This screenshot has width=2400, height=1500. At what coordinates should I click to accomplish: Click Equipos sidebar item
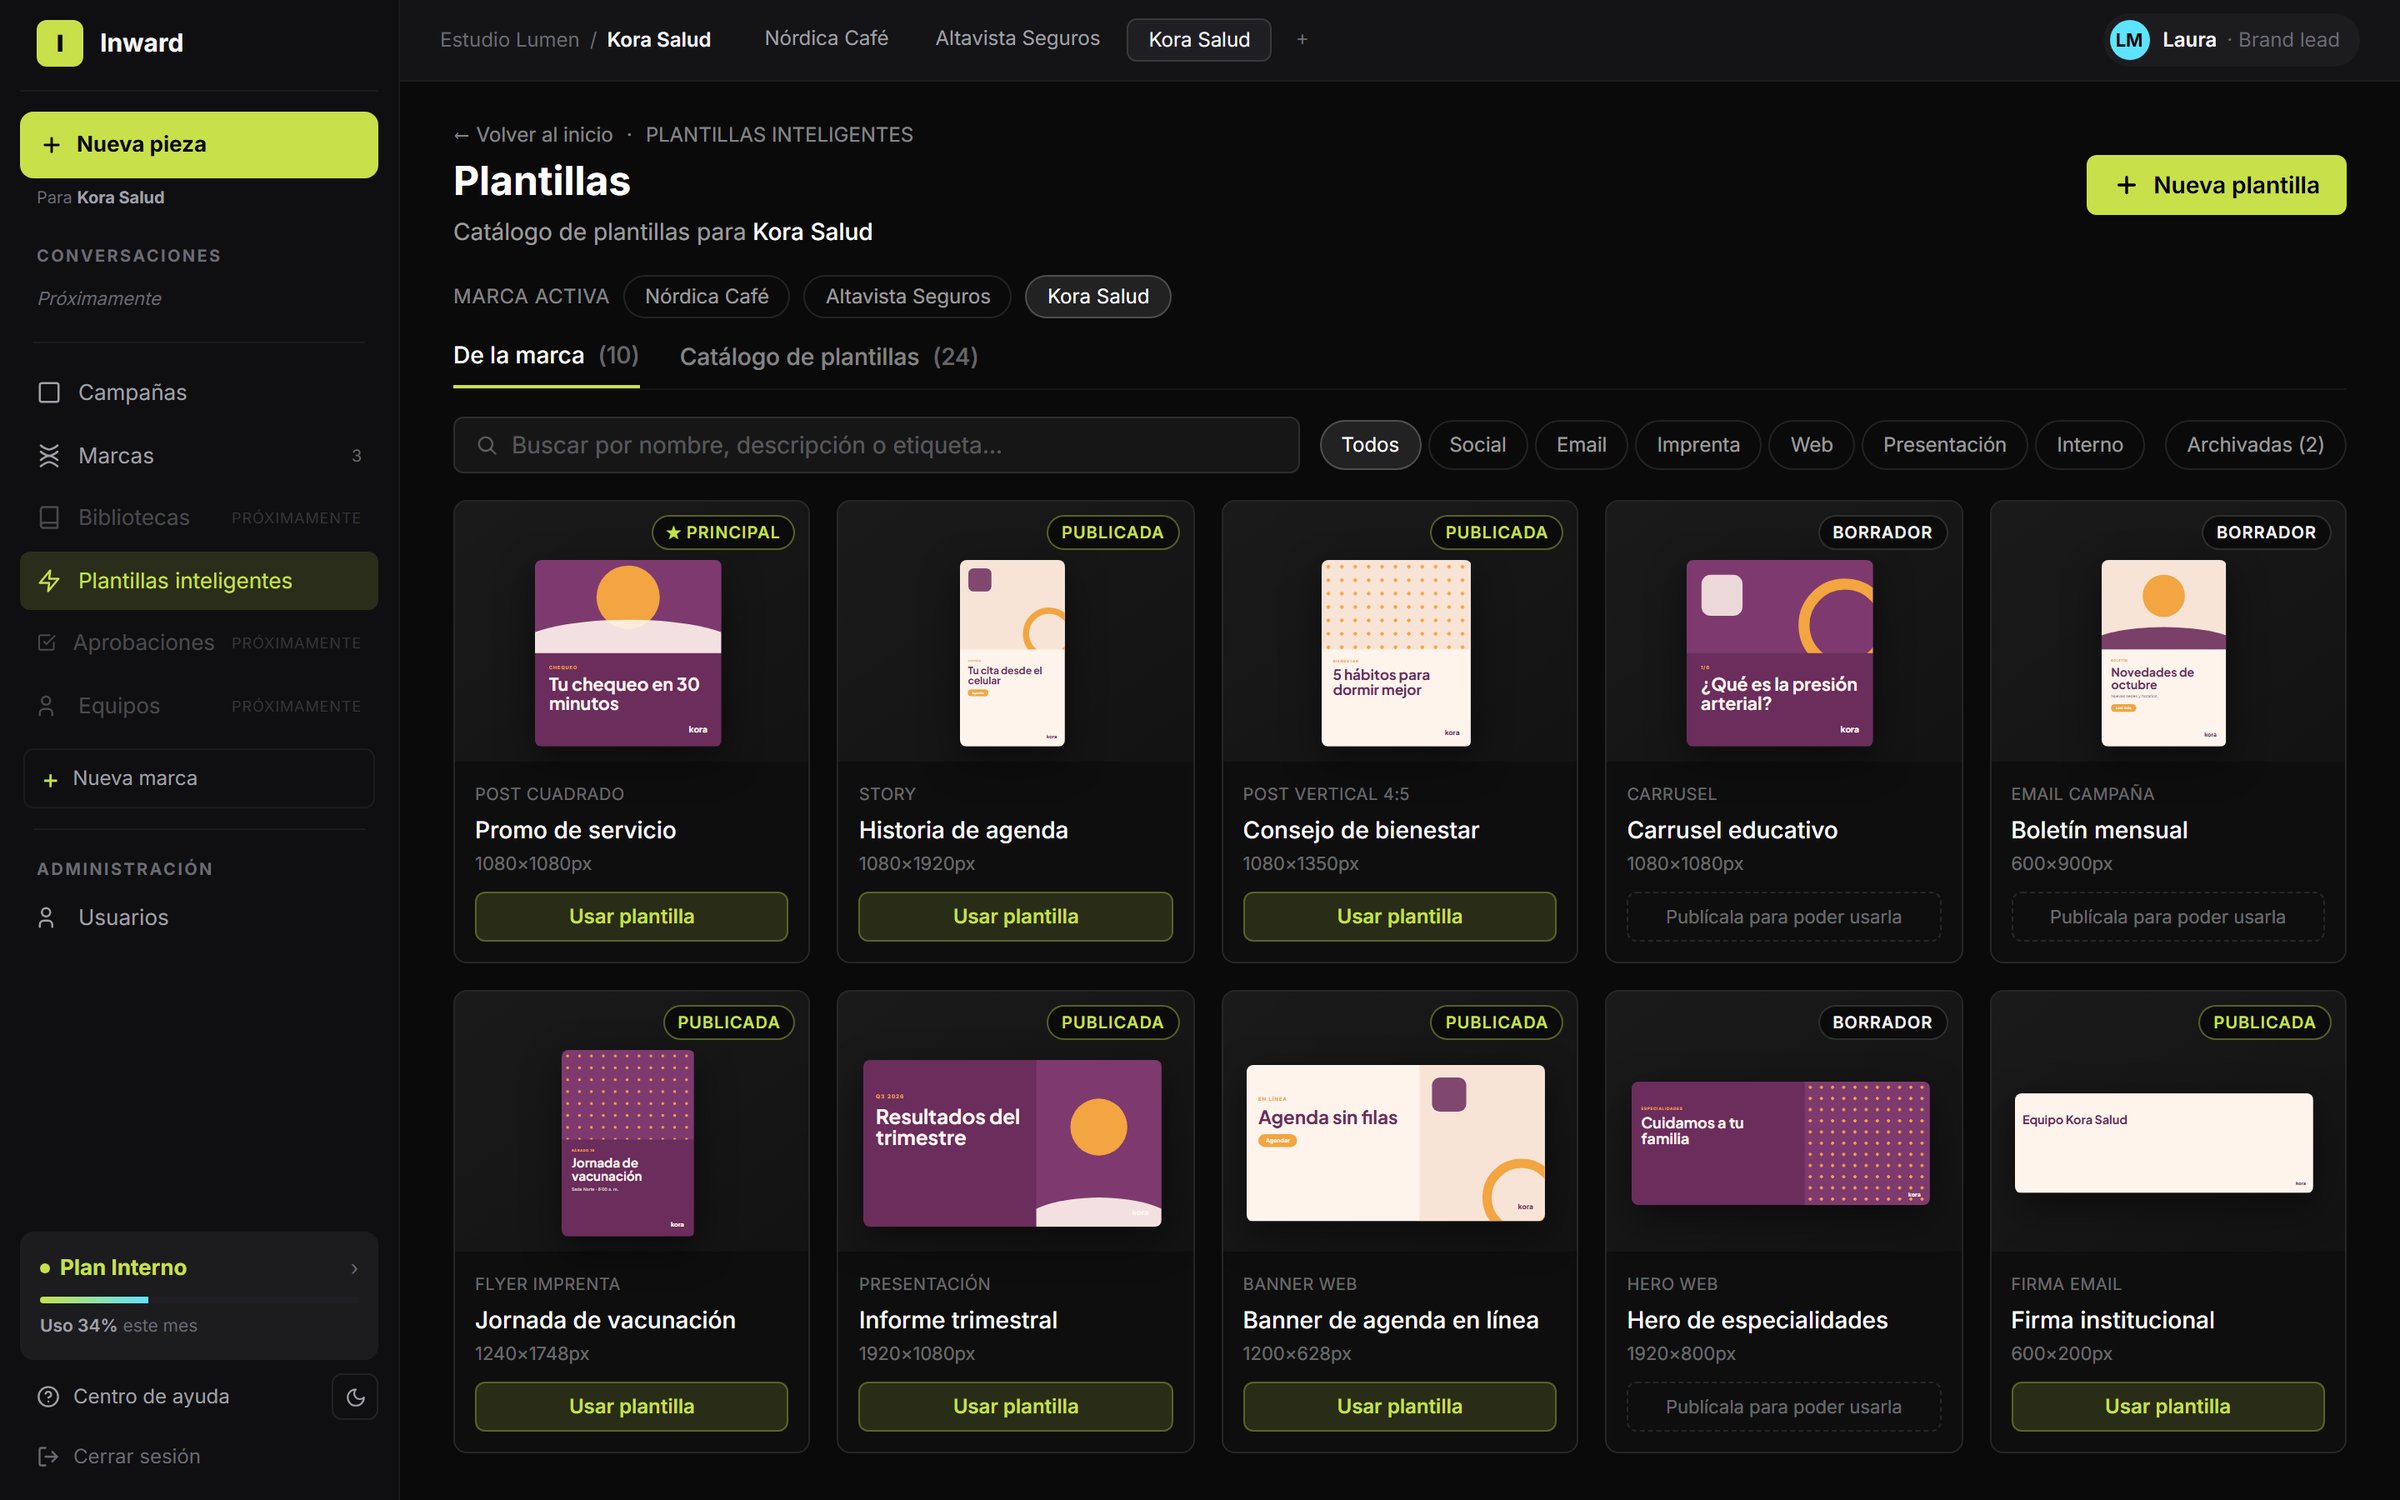pyautogui.click(x=199, y=706)
